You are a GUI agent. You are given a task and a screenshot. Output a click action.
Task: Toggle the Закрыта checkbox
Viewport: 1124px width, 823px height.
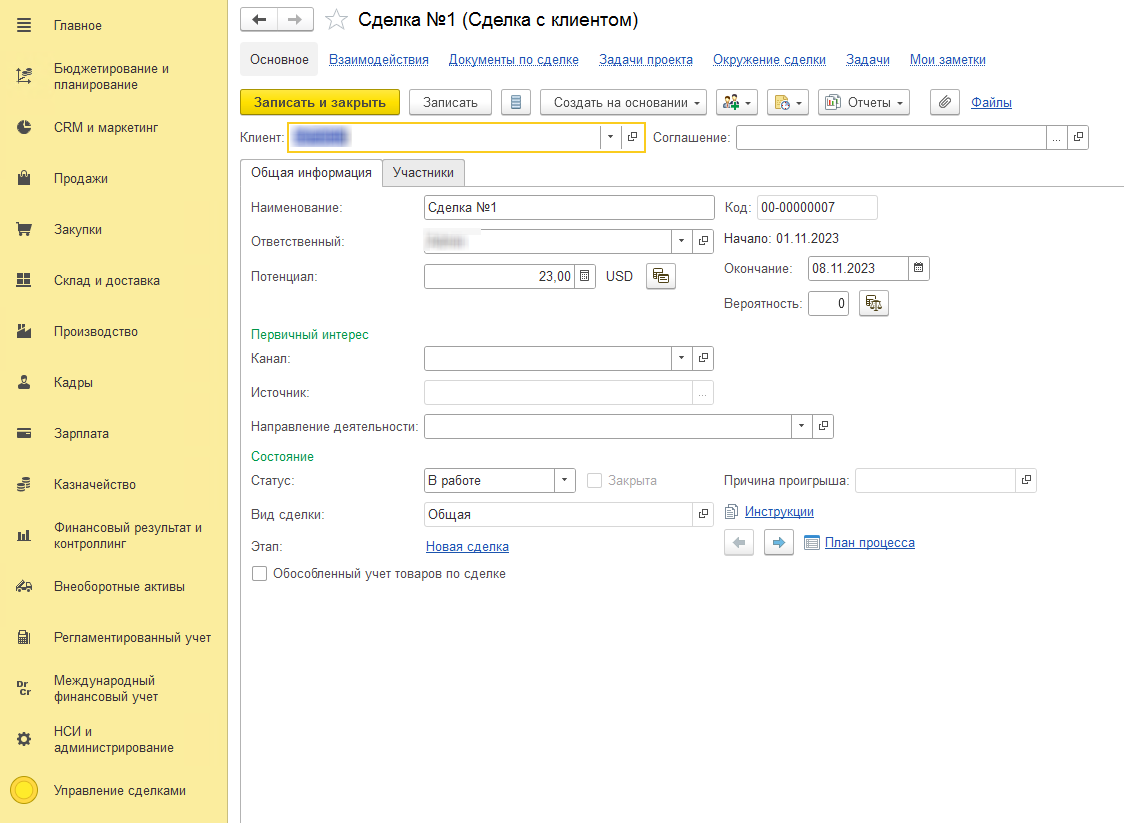pyautogui.click(x=595, y=481)
